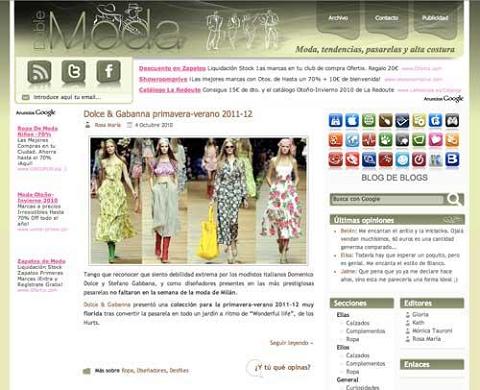Viewport: 480px width, 390px height.
Task: Click the green television blog icon
Action: tap(419, 140)
